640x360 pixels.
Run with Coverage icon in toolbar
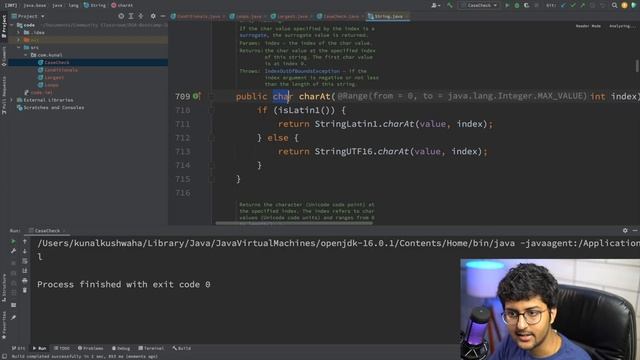(527, 5)
